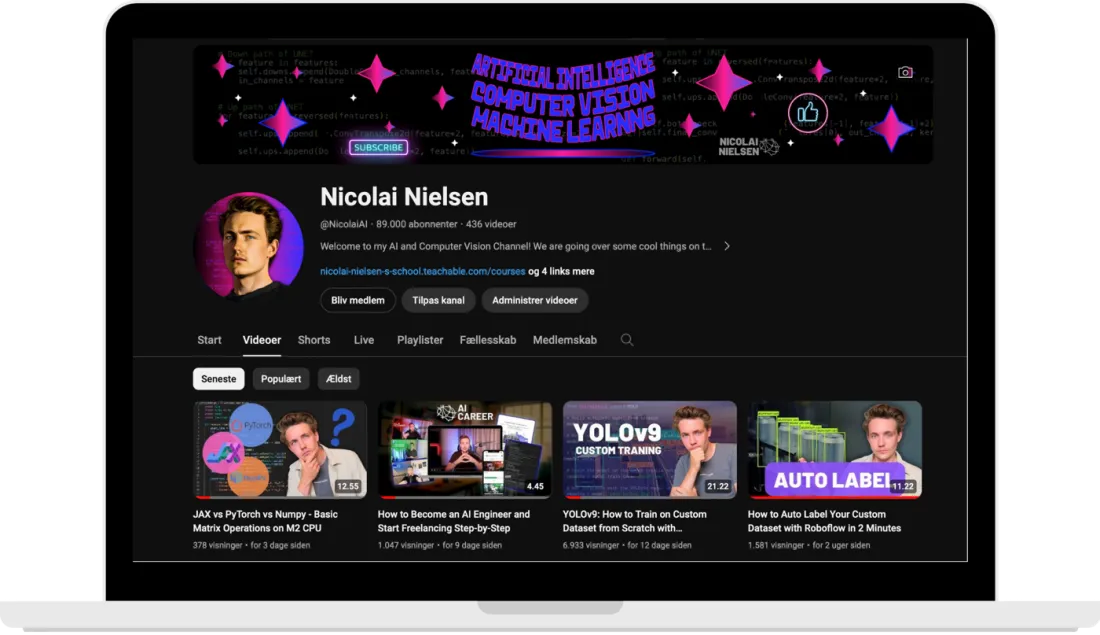Select the Seneste filter chip
1100x635 pixels.
coord(219,379)
